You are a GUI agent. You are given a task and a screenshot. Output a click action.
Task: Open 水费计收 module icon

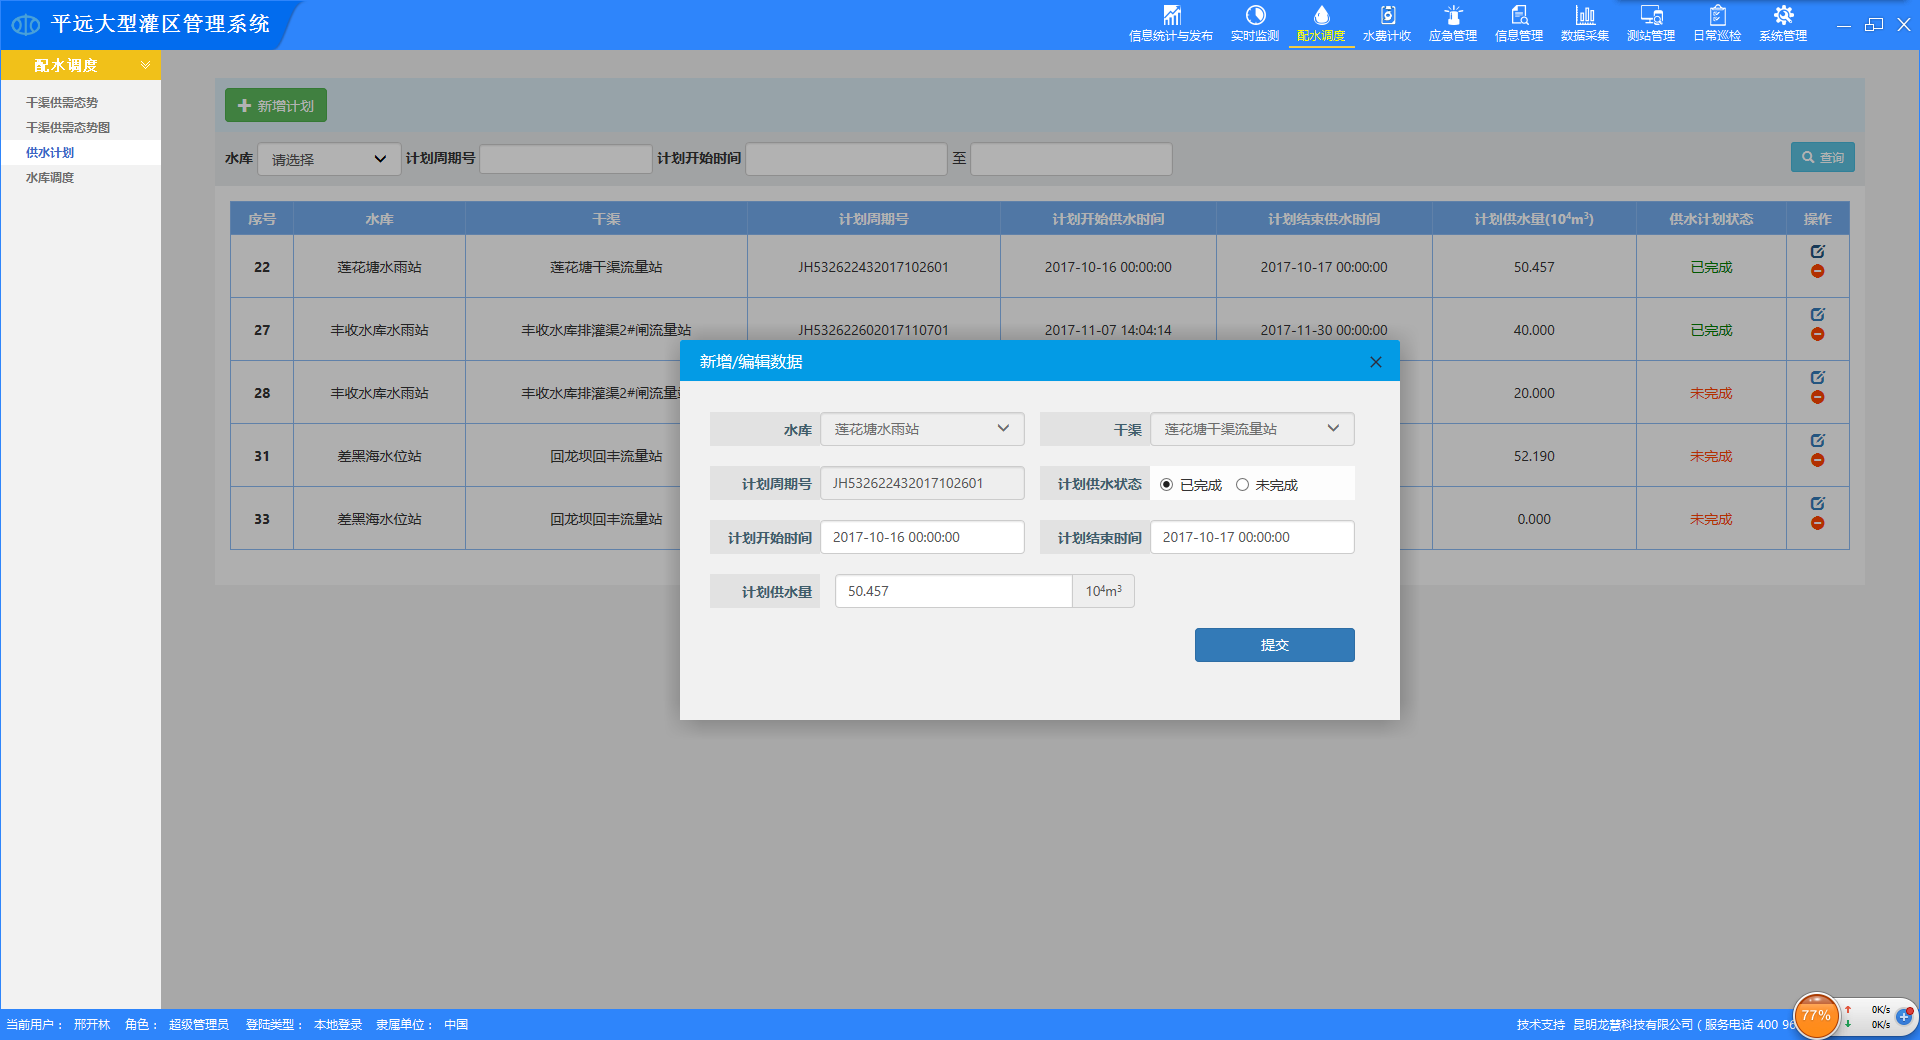[x=1387, y=16]
